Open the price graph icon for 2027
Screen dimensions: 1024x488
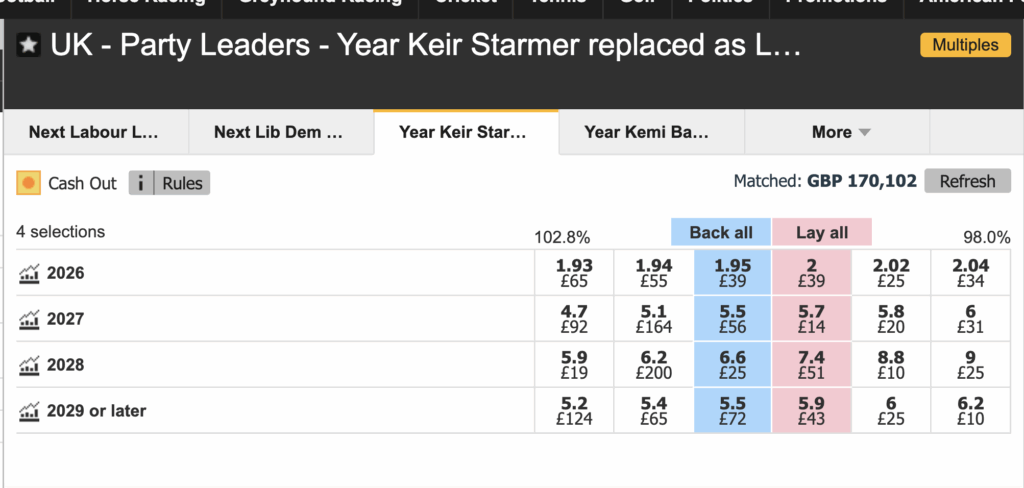29,319
